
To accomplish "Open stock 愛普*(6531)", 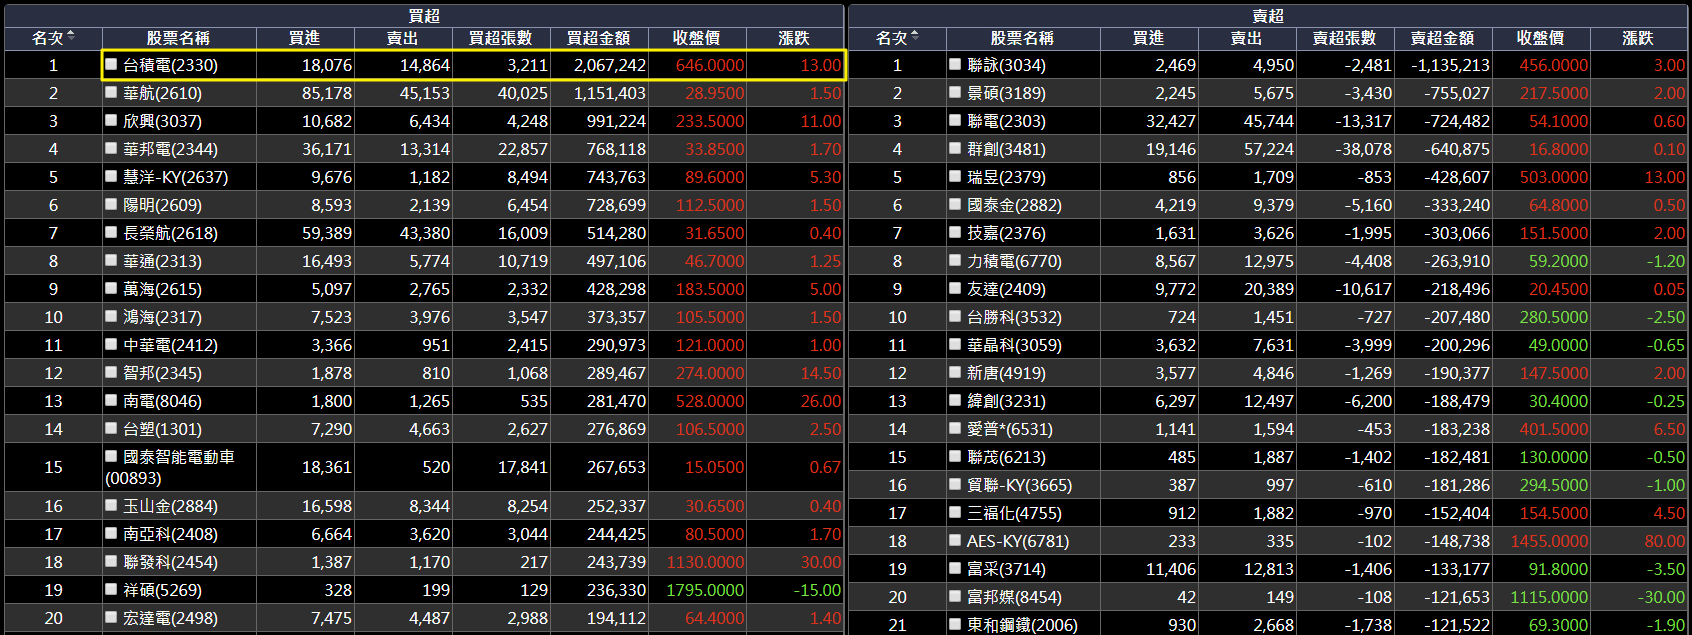I will 1010,429.
